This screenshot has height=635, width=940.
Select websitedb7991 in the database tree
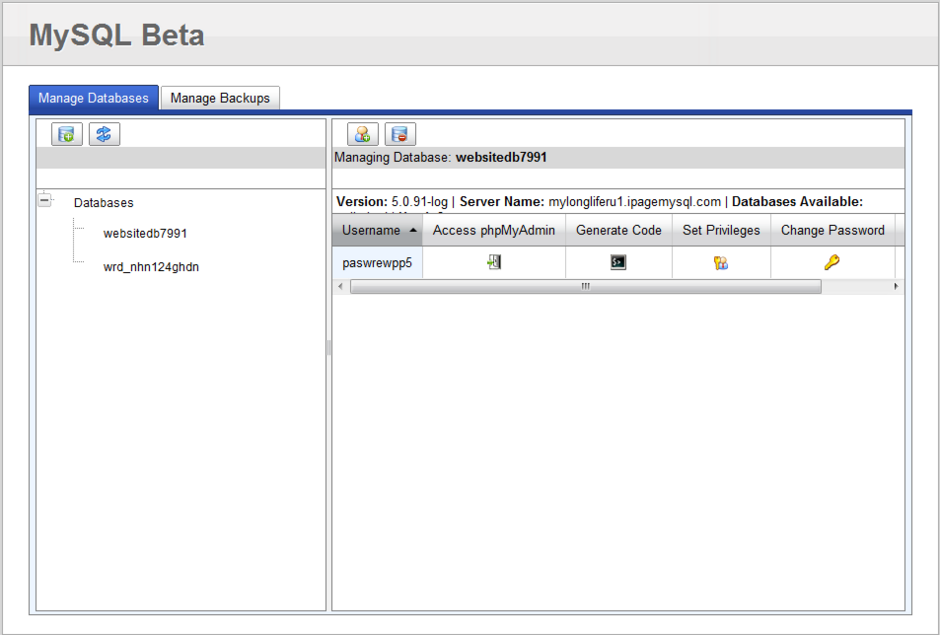(x=145, y=233)
